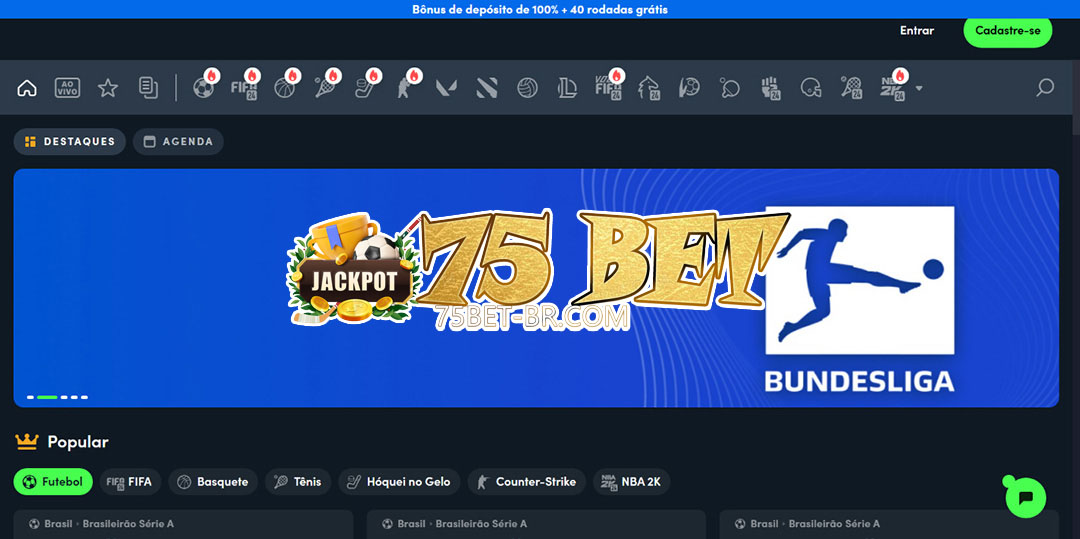
Task: Select the NBA 2K filter chip
Action: coord(632,482)
